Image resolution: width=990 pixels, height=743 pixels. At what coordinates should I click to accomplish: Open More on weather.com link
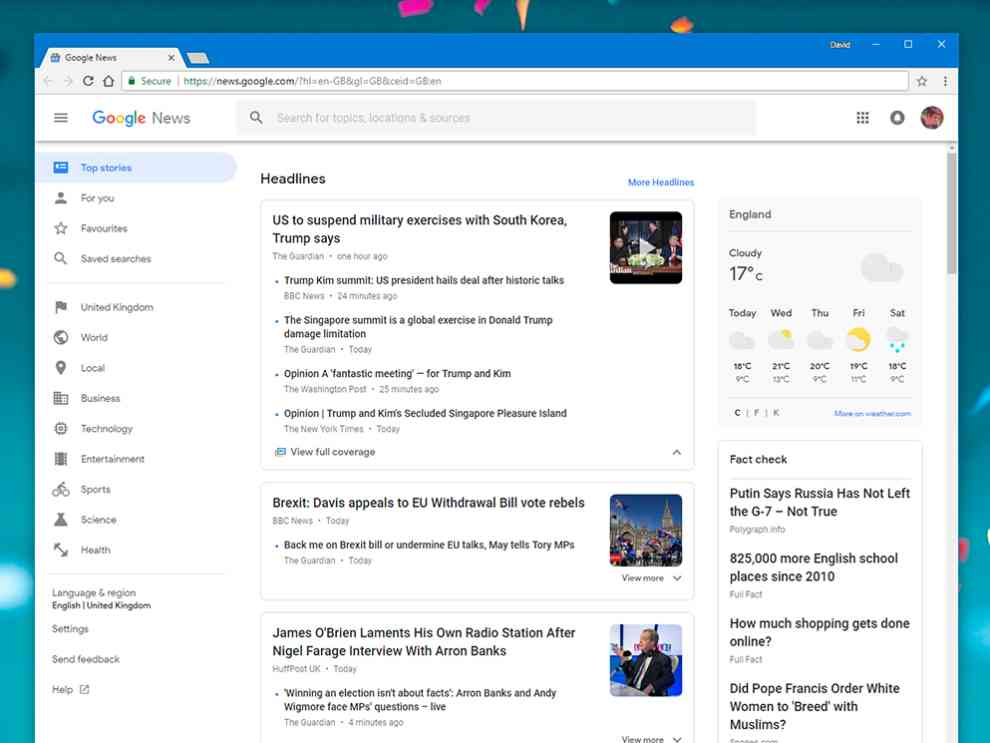[x=872, y=413]
